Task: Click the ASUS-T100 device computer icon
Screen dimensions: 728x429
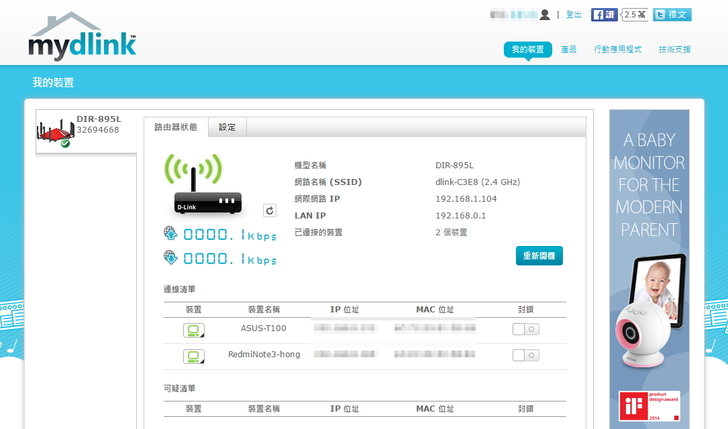Action: point(194,329)
